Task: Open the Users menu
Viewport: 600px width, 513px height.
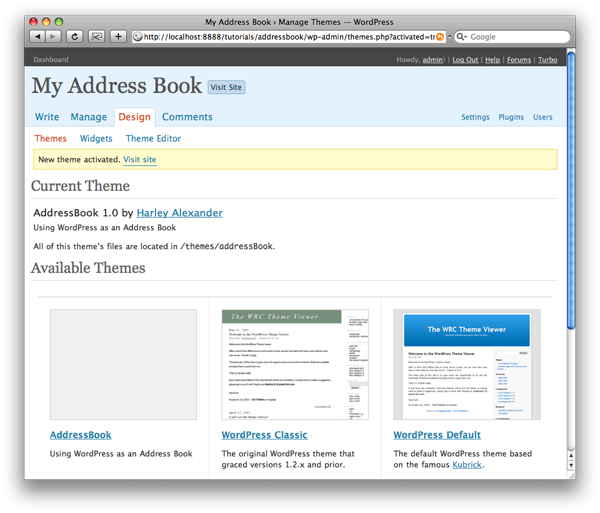Action: (x=543, y=117)
